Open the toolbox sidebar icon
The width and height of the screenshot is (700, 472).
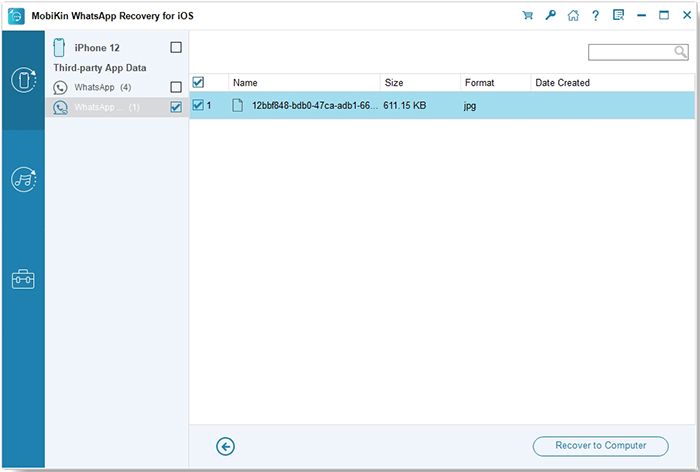[x=23, y=279]
